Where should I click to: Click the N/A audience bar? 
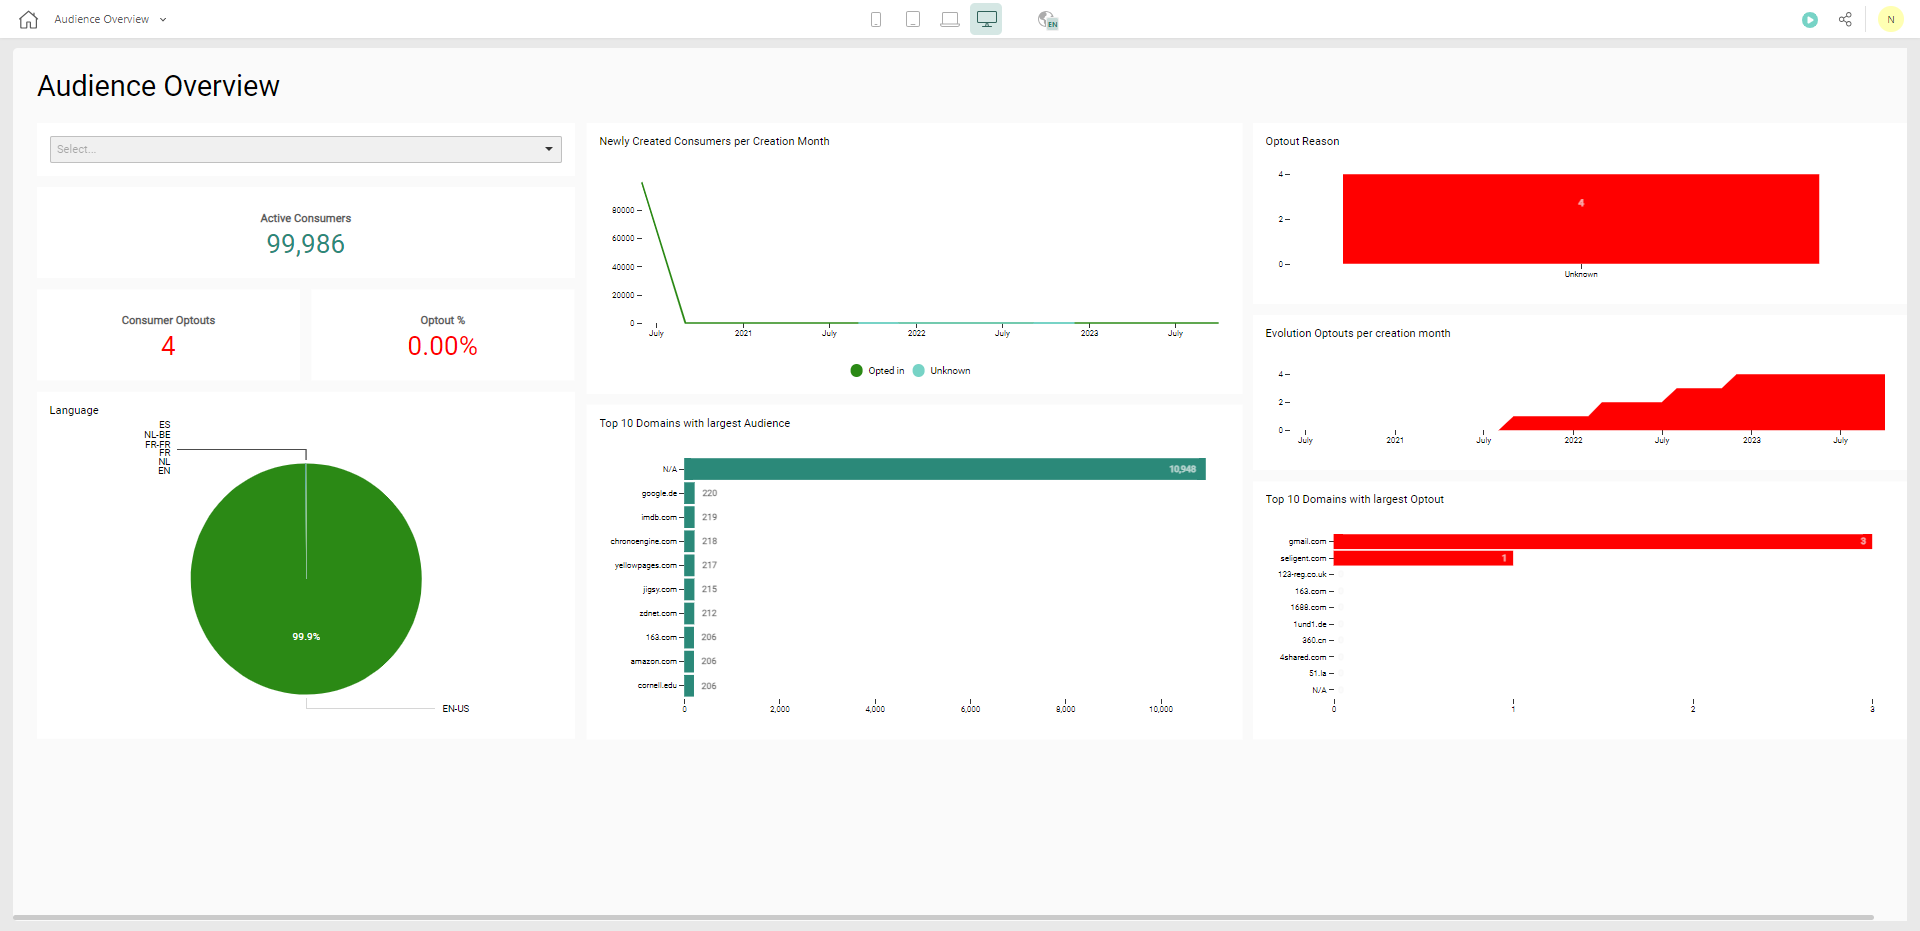pyautogui.click(x=944, y=469)
